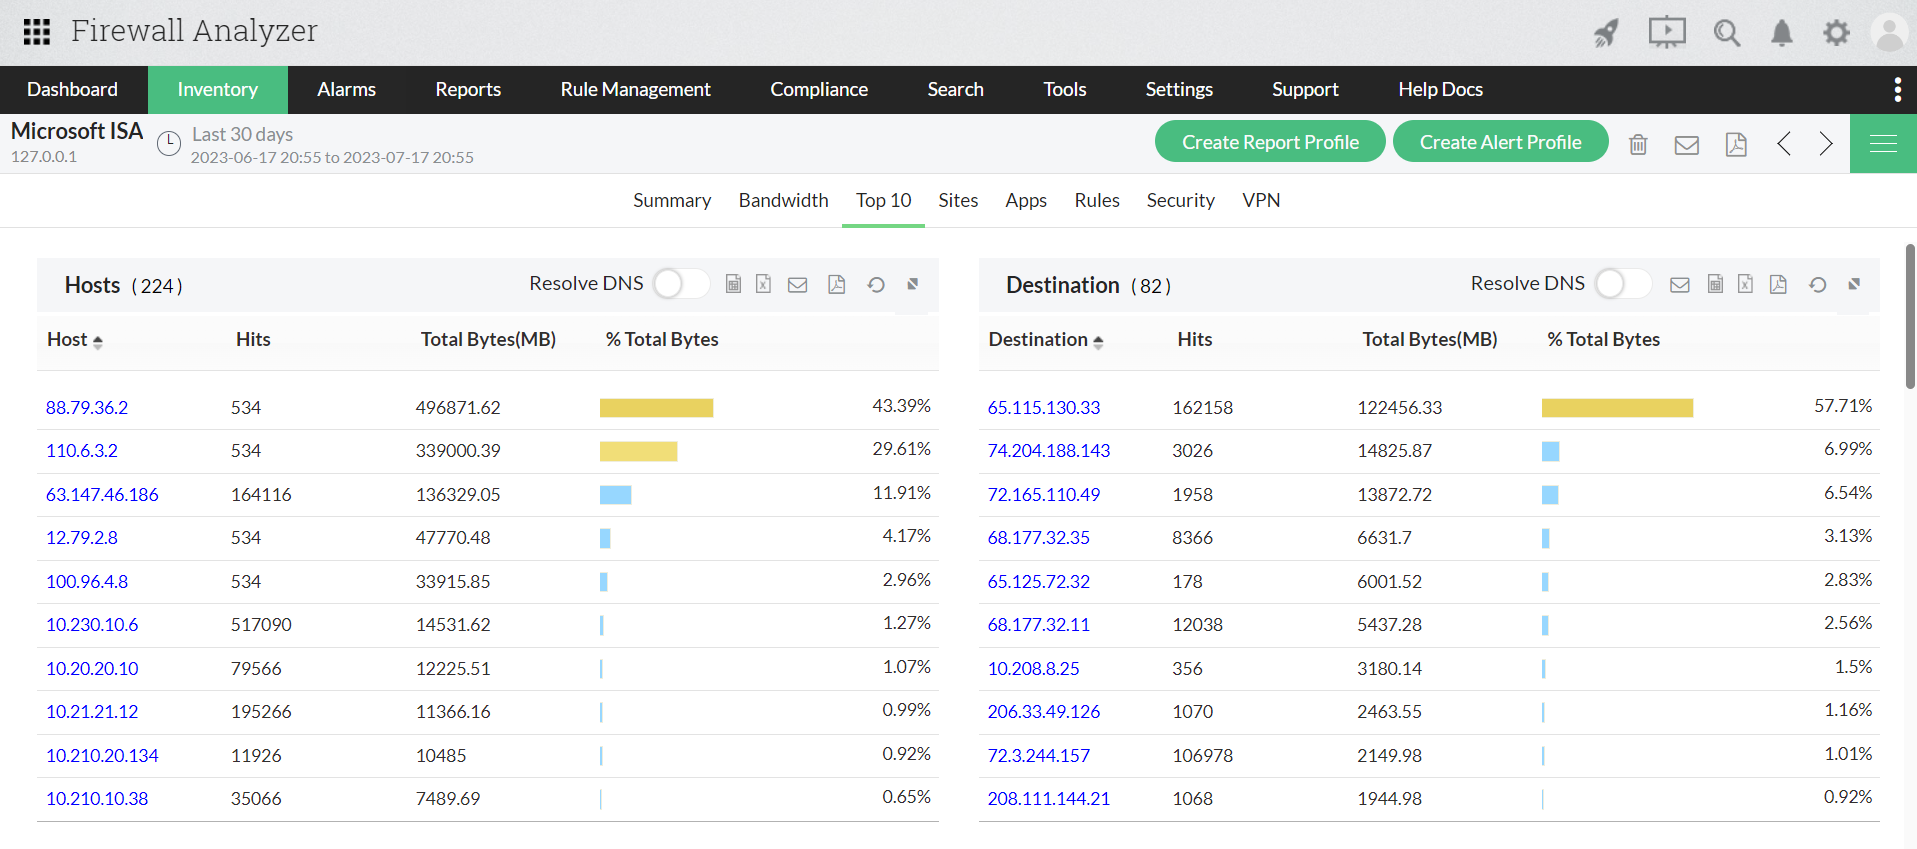Open host link 63.147.46.186
The image size is (1917, 849).
tap(102, 495)
